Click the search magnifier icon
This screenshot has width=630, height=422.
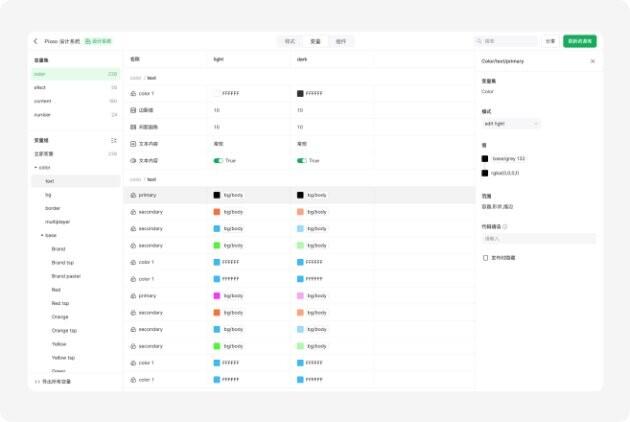[x=479, y=41]
